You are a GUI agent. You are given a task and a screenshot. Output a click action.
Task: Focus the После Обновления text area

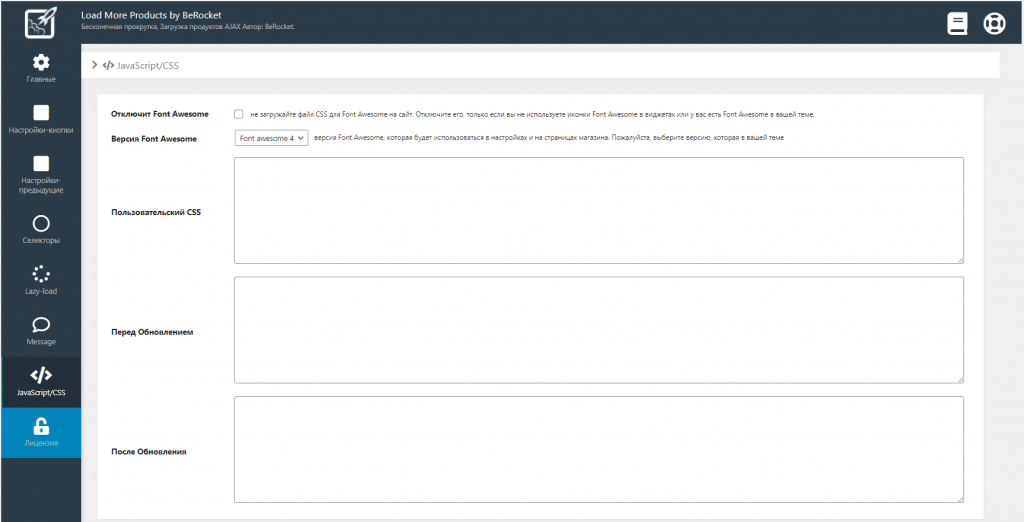[598, 449]
